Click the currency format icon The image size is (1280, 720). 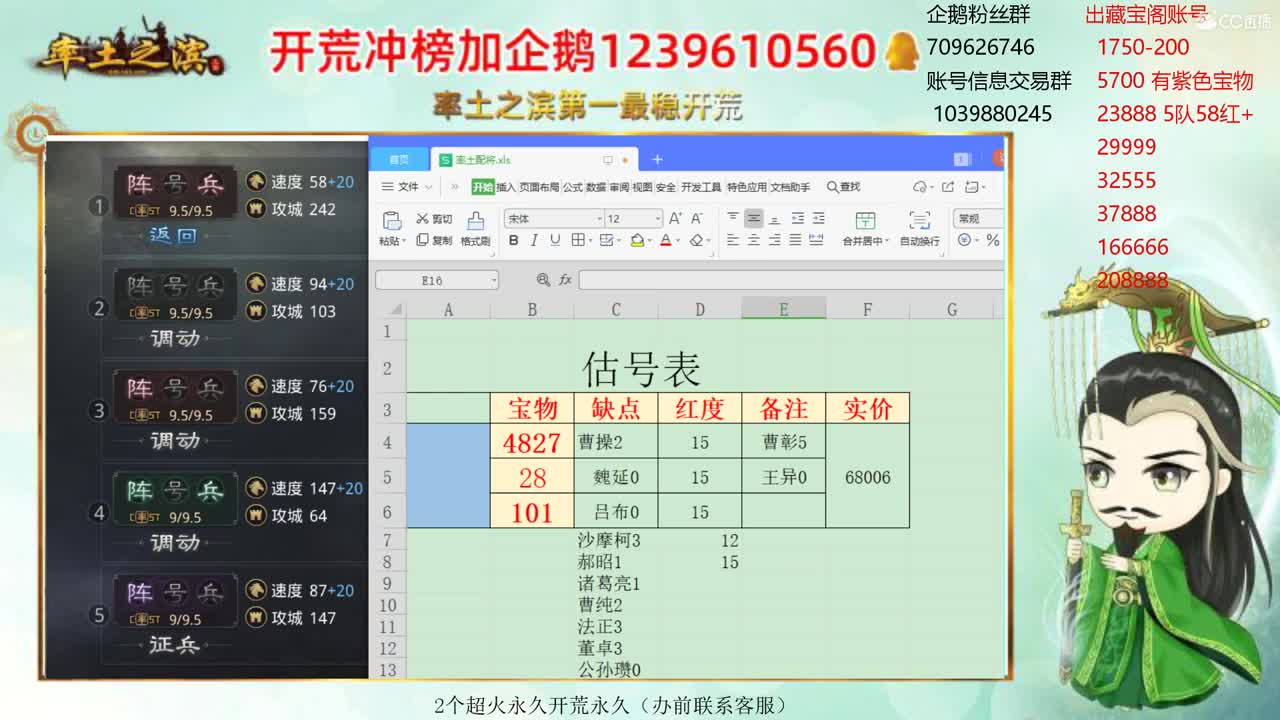pyautogui.click(x=964, y=240)
